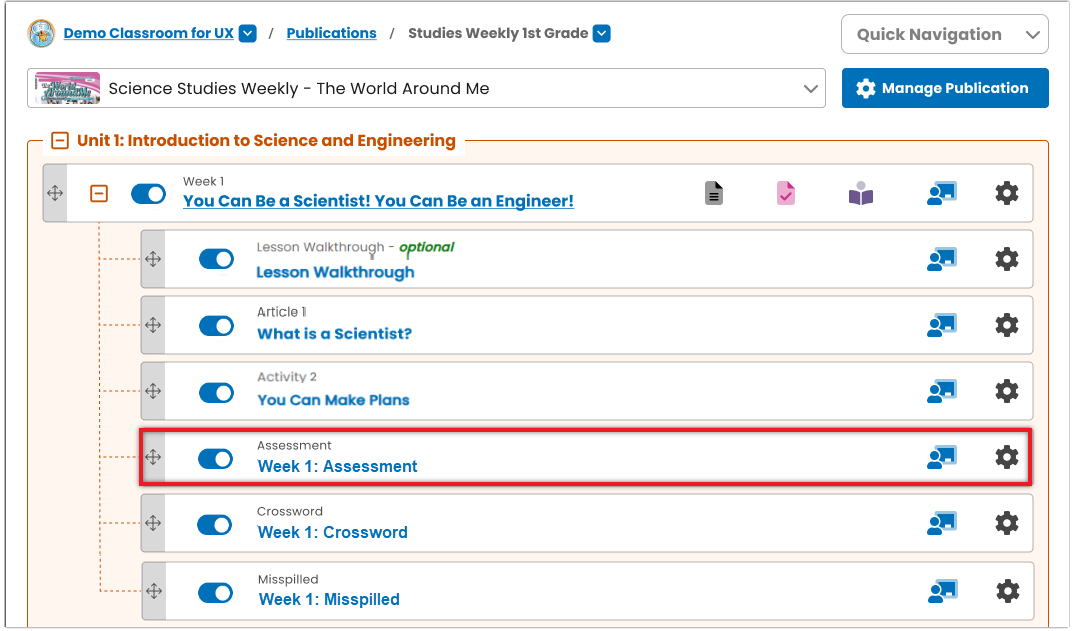The width and height of the screenshot is (1074, 631).
Task: Open the Week 1: Misspilled link
Action: pyautogui.click(x=329, y=599)
